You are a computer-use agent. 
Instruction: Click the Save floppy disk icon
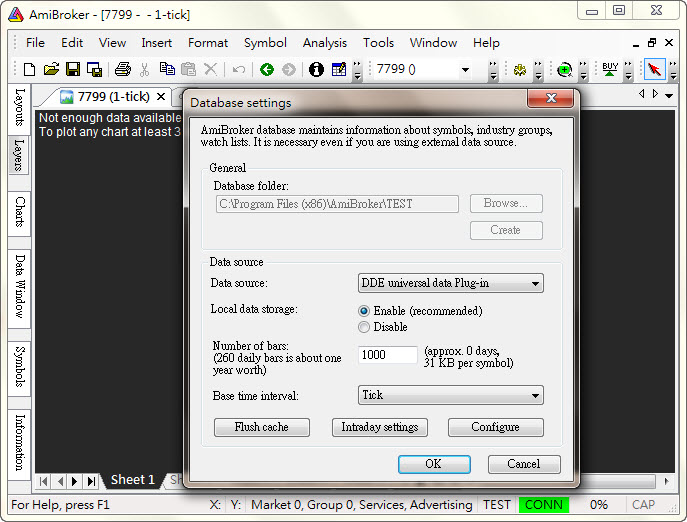tap(73, 69)
